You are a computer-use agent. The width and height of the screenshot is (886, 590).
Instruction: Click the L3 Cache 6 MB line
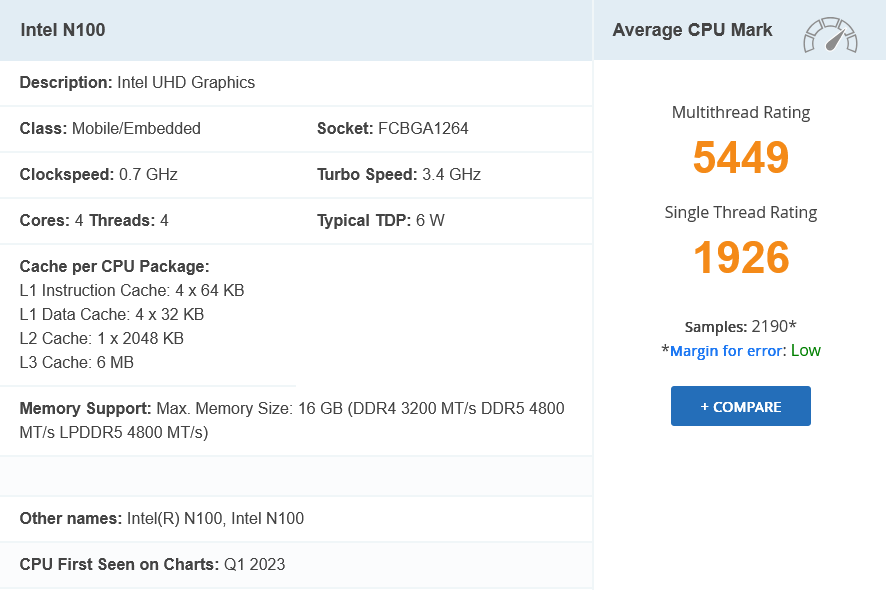click(77, 362)
